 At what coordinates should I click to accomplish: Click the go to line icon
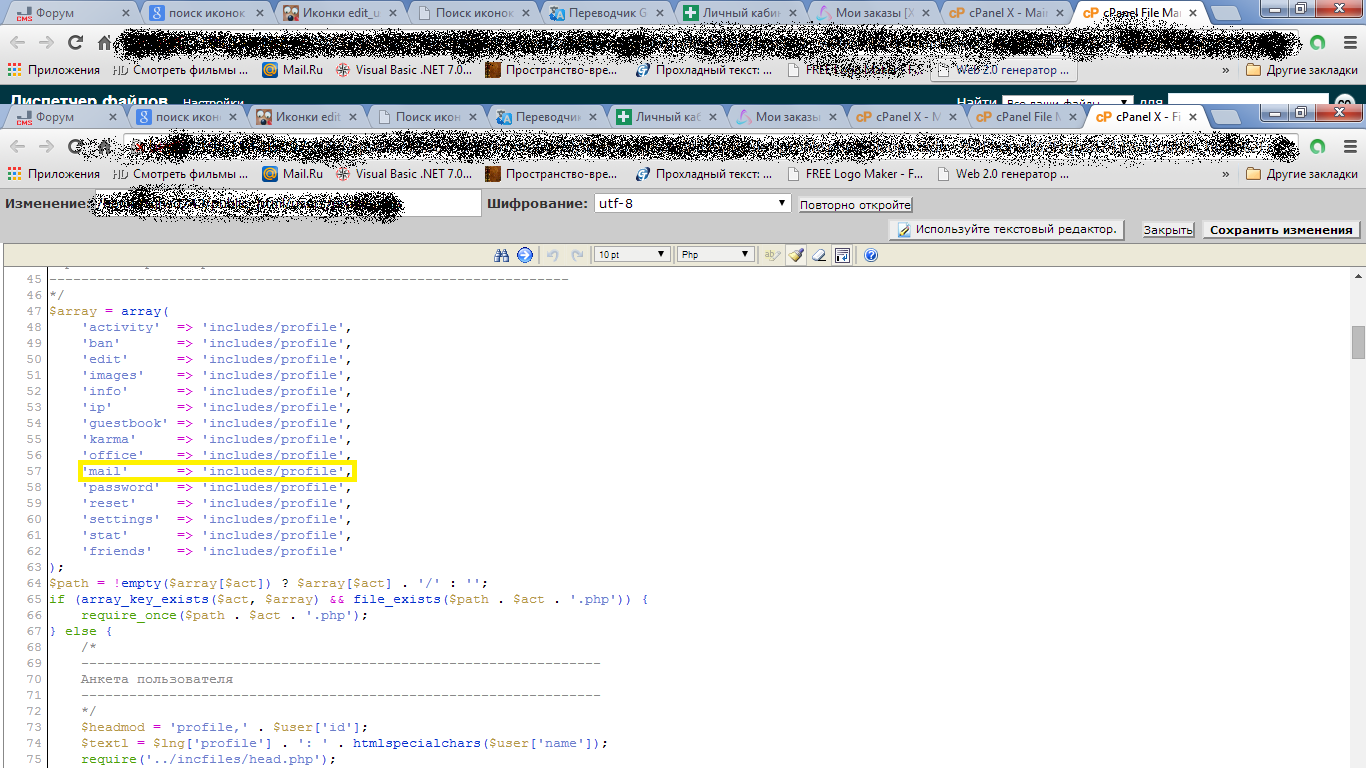tap(525, 255)
